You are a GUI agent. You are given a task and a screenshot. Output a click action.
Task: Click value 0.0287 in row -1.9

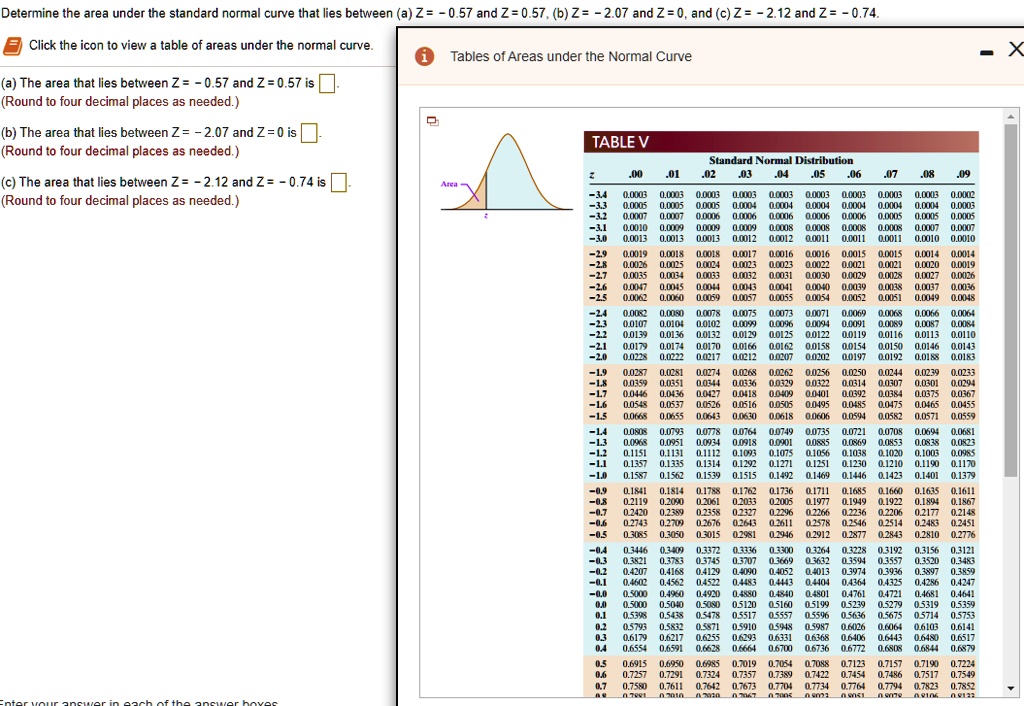(x=635, y=372)
